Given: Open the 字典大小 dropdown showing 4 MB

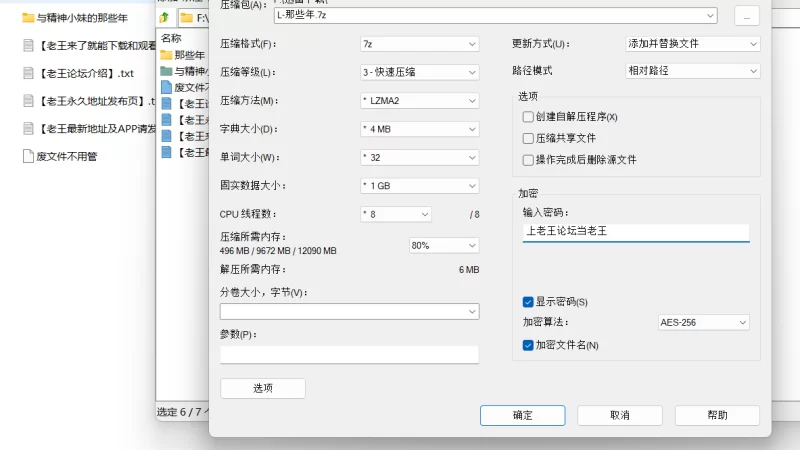Looking at the screenshot, I should (419, 129).
